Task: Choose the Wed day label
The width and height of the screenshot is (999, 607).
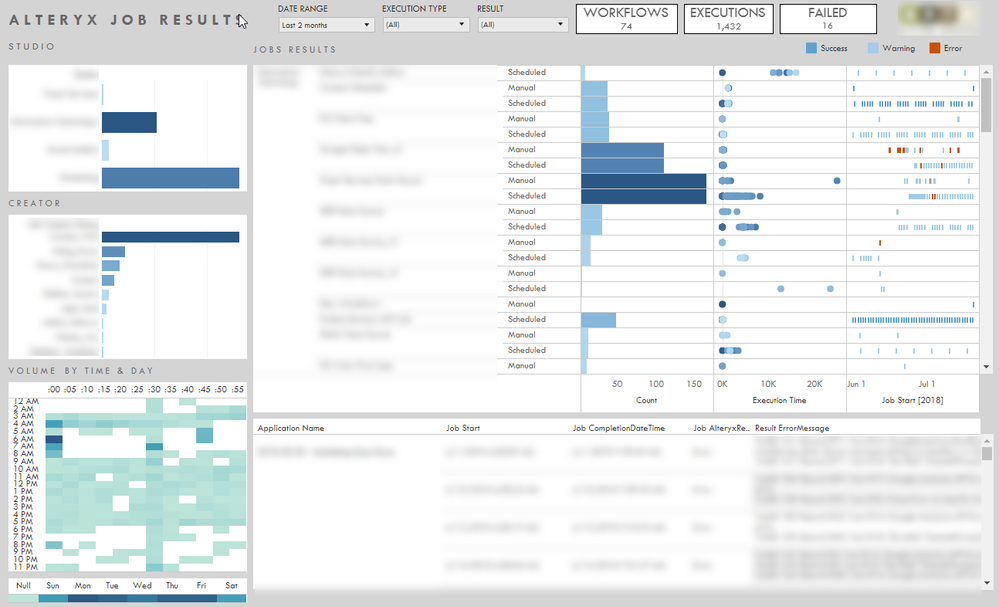Action: [142, 585]
